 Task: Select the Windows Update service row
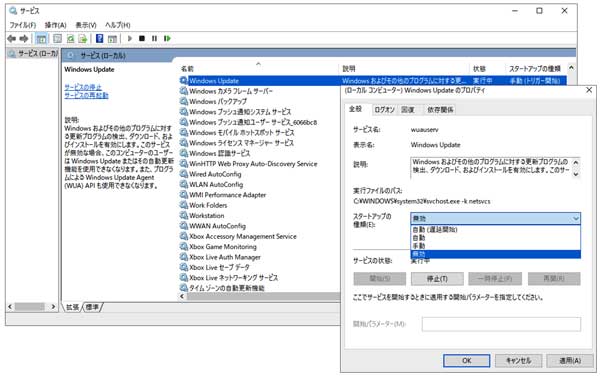pyautogui.click(x=373, y=81)
